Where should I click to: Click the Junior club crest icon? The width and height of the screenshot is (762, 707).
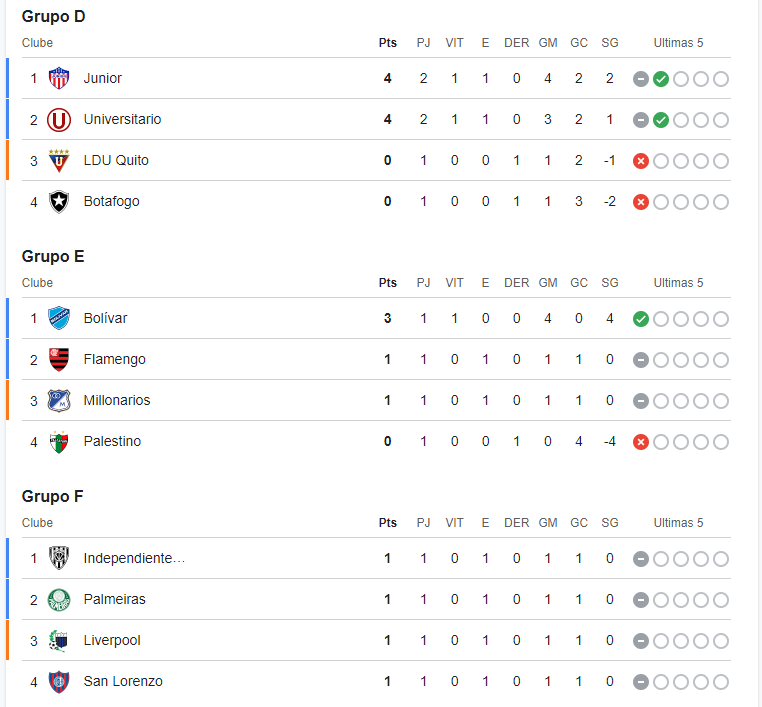59,78
